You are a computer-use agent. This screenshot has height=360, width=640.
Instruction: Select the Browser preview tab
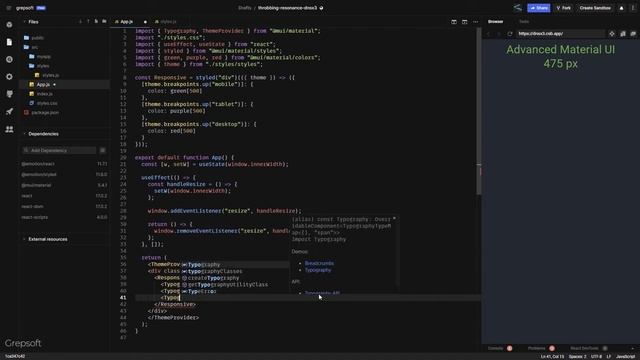[496, 22]
